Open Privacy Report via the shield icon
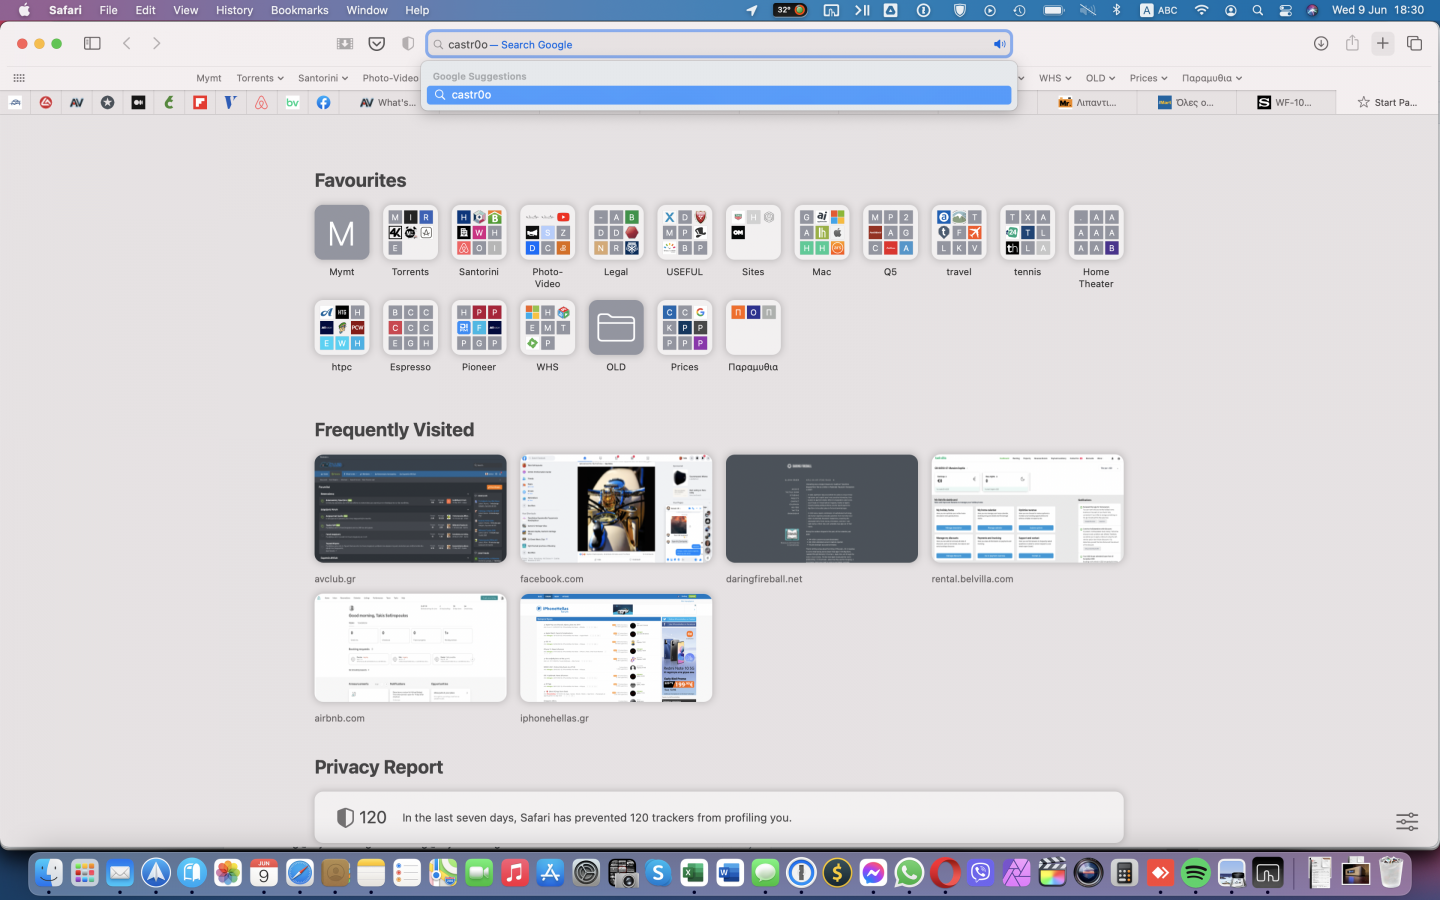 pyautogui.click(x=408, y=43)
